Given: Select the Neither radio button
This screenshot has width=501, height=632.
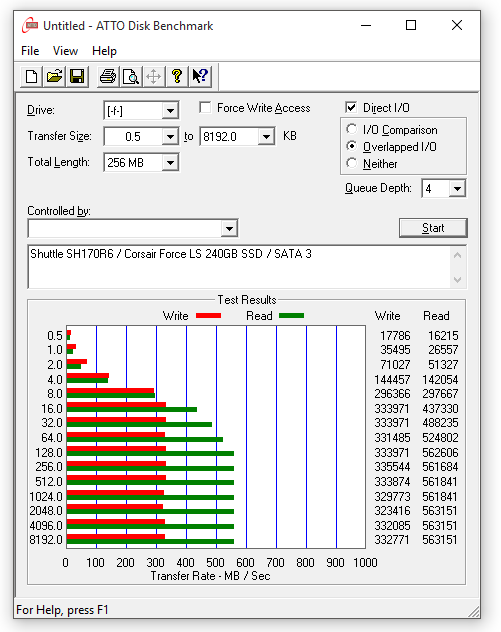Looking at the screenshot, I should pyautogui.click(x=352, y=163).
